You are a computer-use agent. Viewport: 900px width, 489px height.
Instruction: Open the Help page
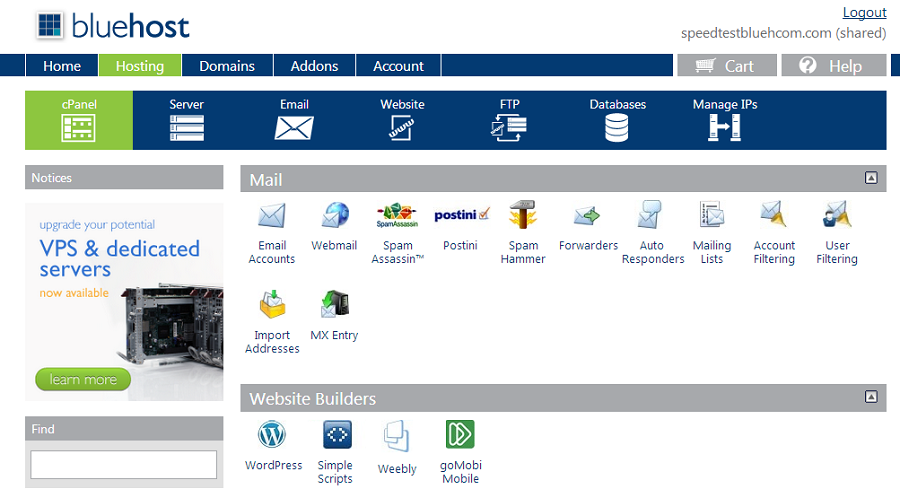click(x=834, y=65)
